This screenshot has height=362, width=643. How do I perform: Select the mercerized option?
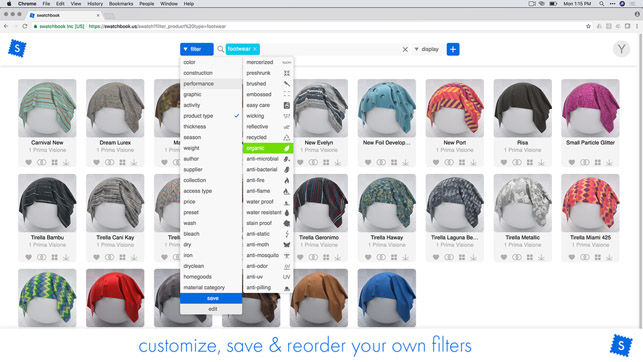coord(268,62)
